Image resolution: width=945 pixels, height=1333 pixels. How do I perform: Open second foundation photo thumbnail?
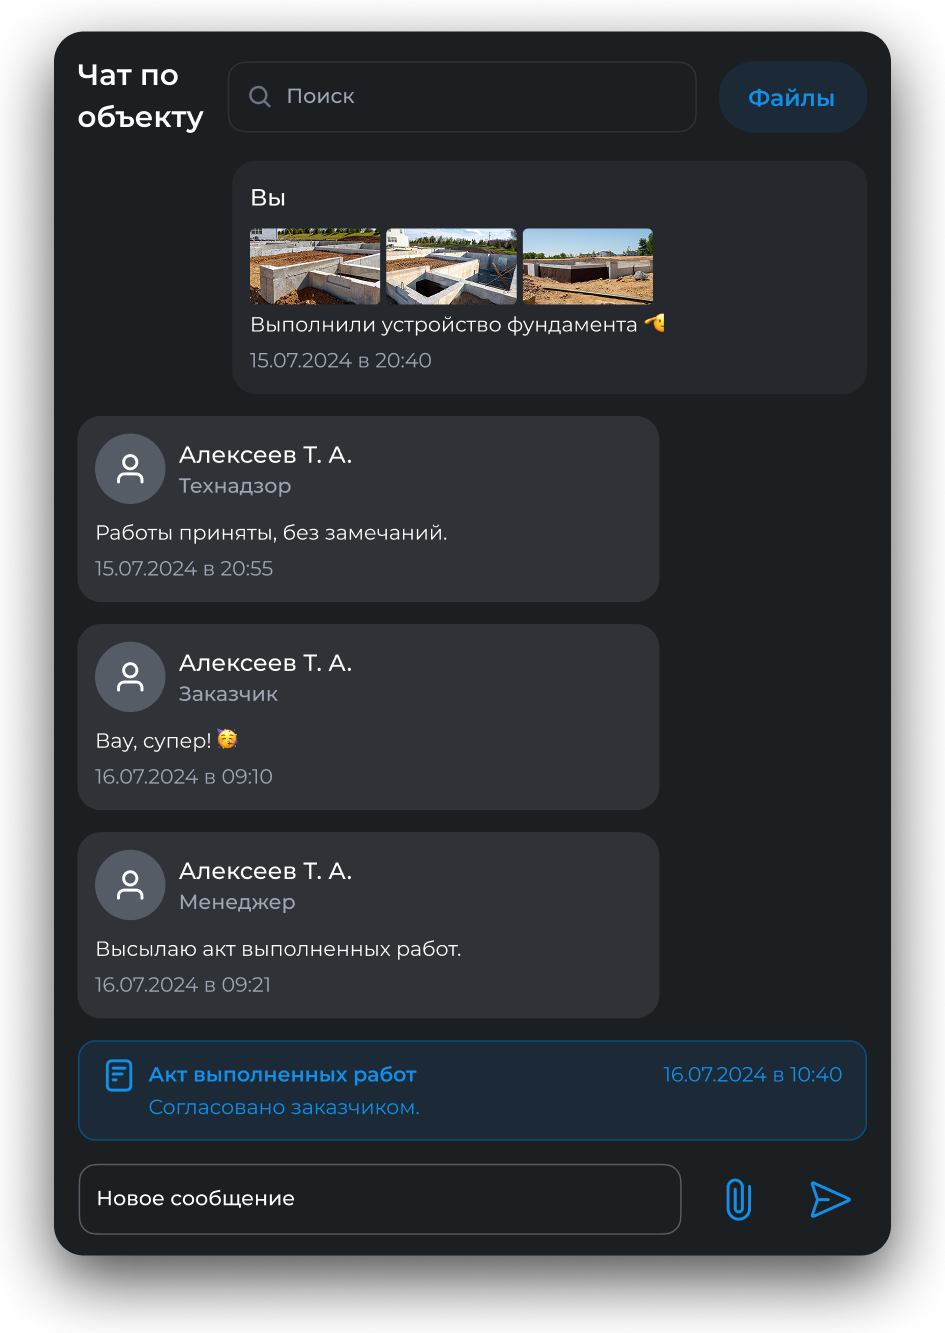[452, 266]
